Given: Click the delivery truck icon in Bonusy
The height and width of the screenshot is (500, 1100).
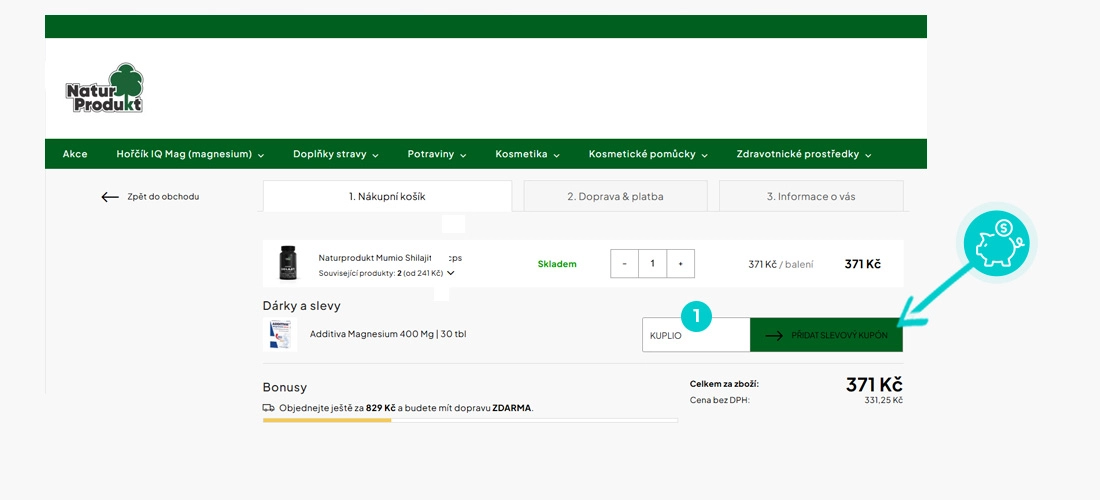Looking at the screenshot, I should click(269, 407).
